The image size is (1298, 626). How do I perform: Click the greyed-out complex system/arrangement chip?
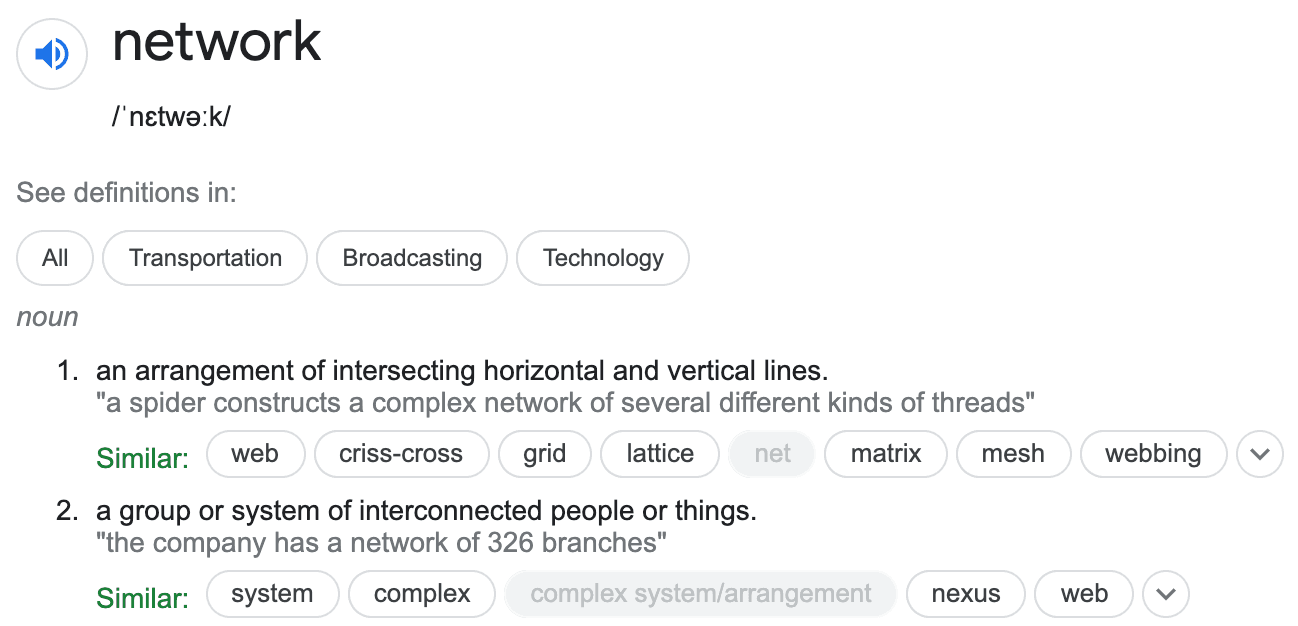pos(701,594)
